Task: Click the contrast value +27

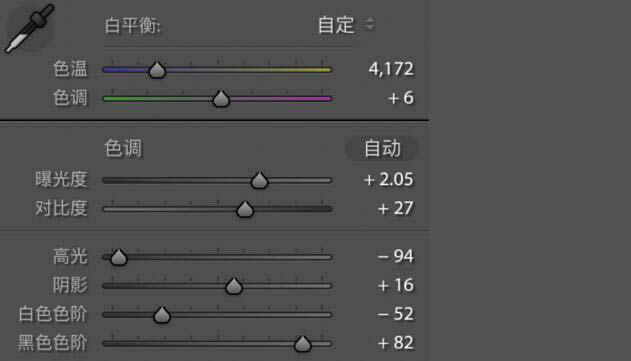Action: click(x=396, y=208)
